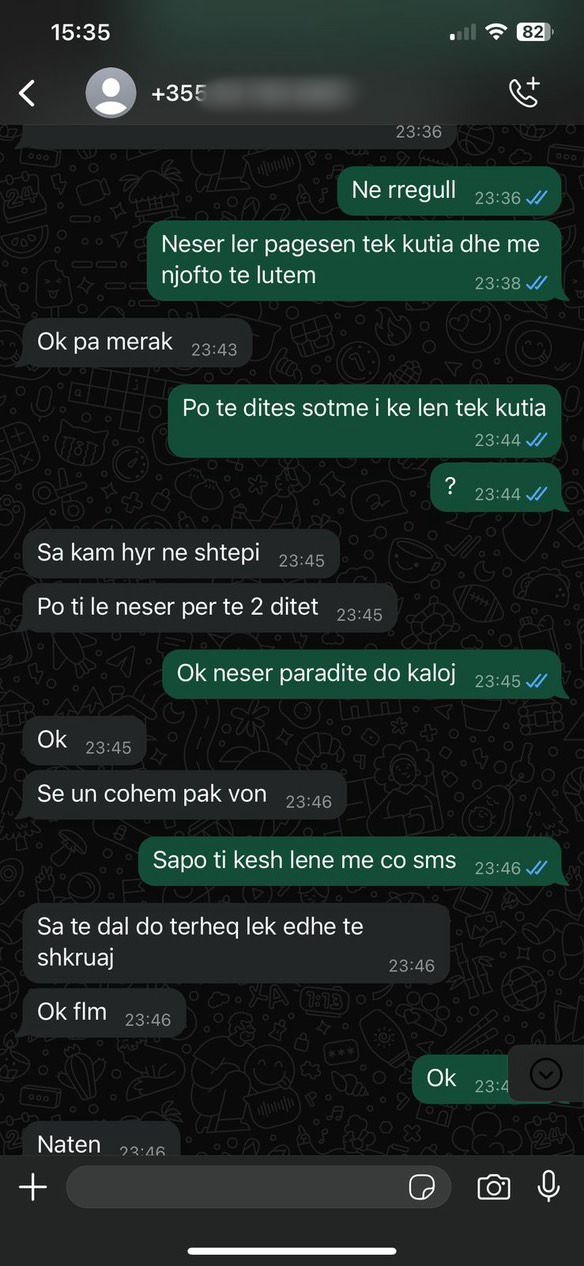Tap the plus attachment icon
This screenshot has height=1266, width=584.
pyautogui.click(x=33, y=1187)
